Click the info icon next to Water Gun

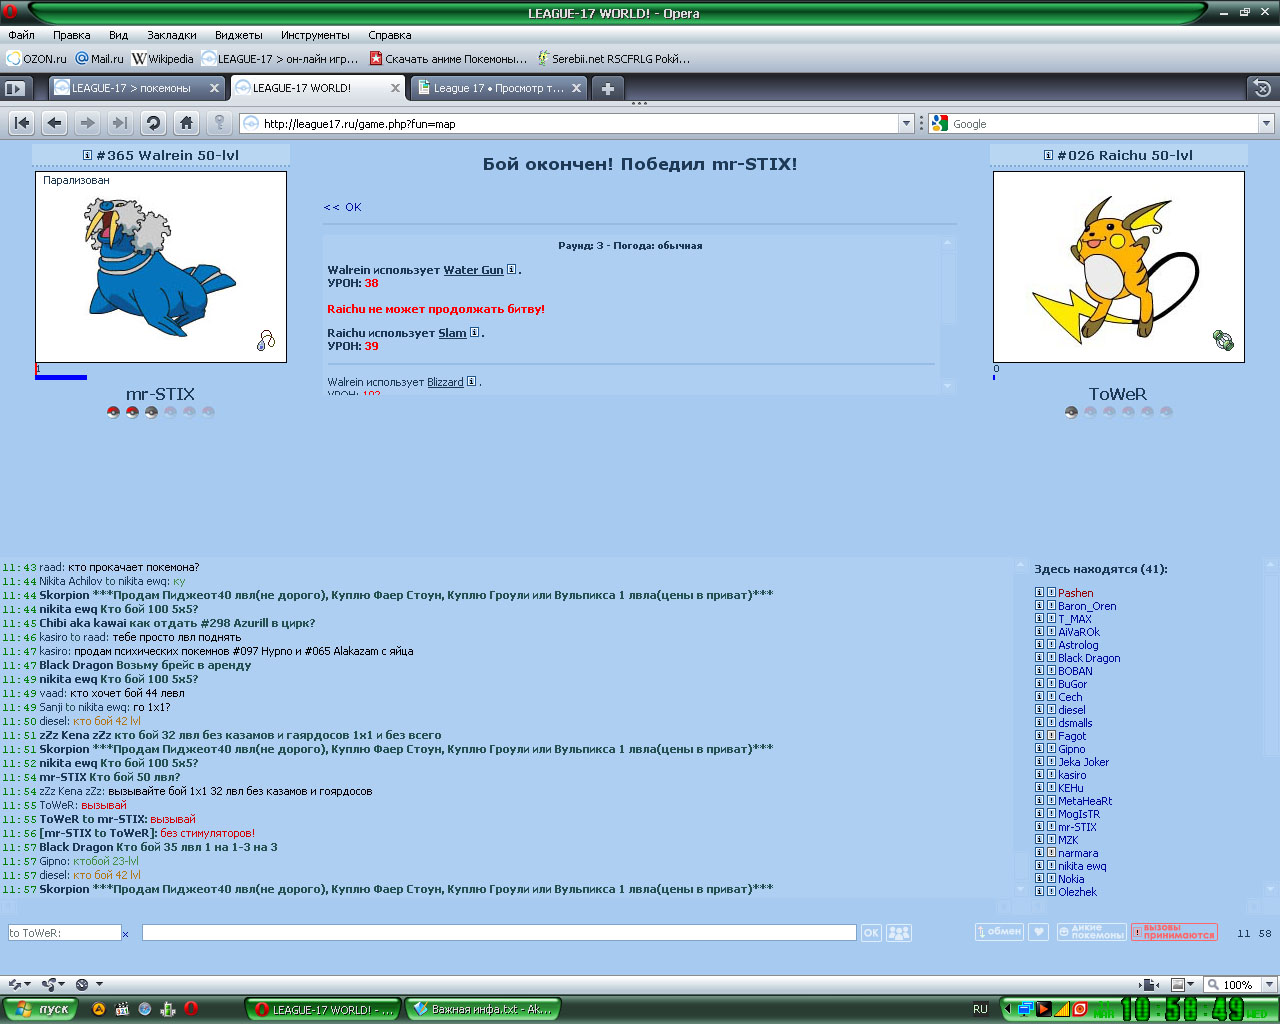511,269
